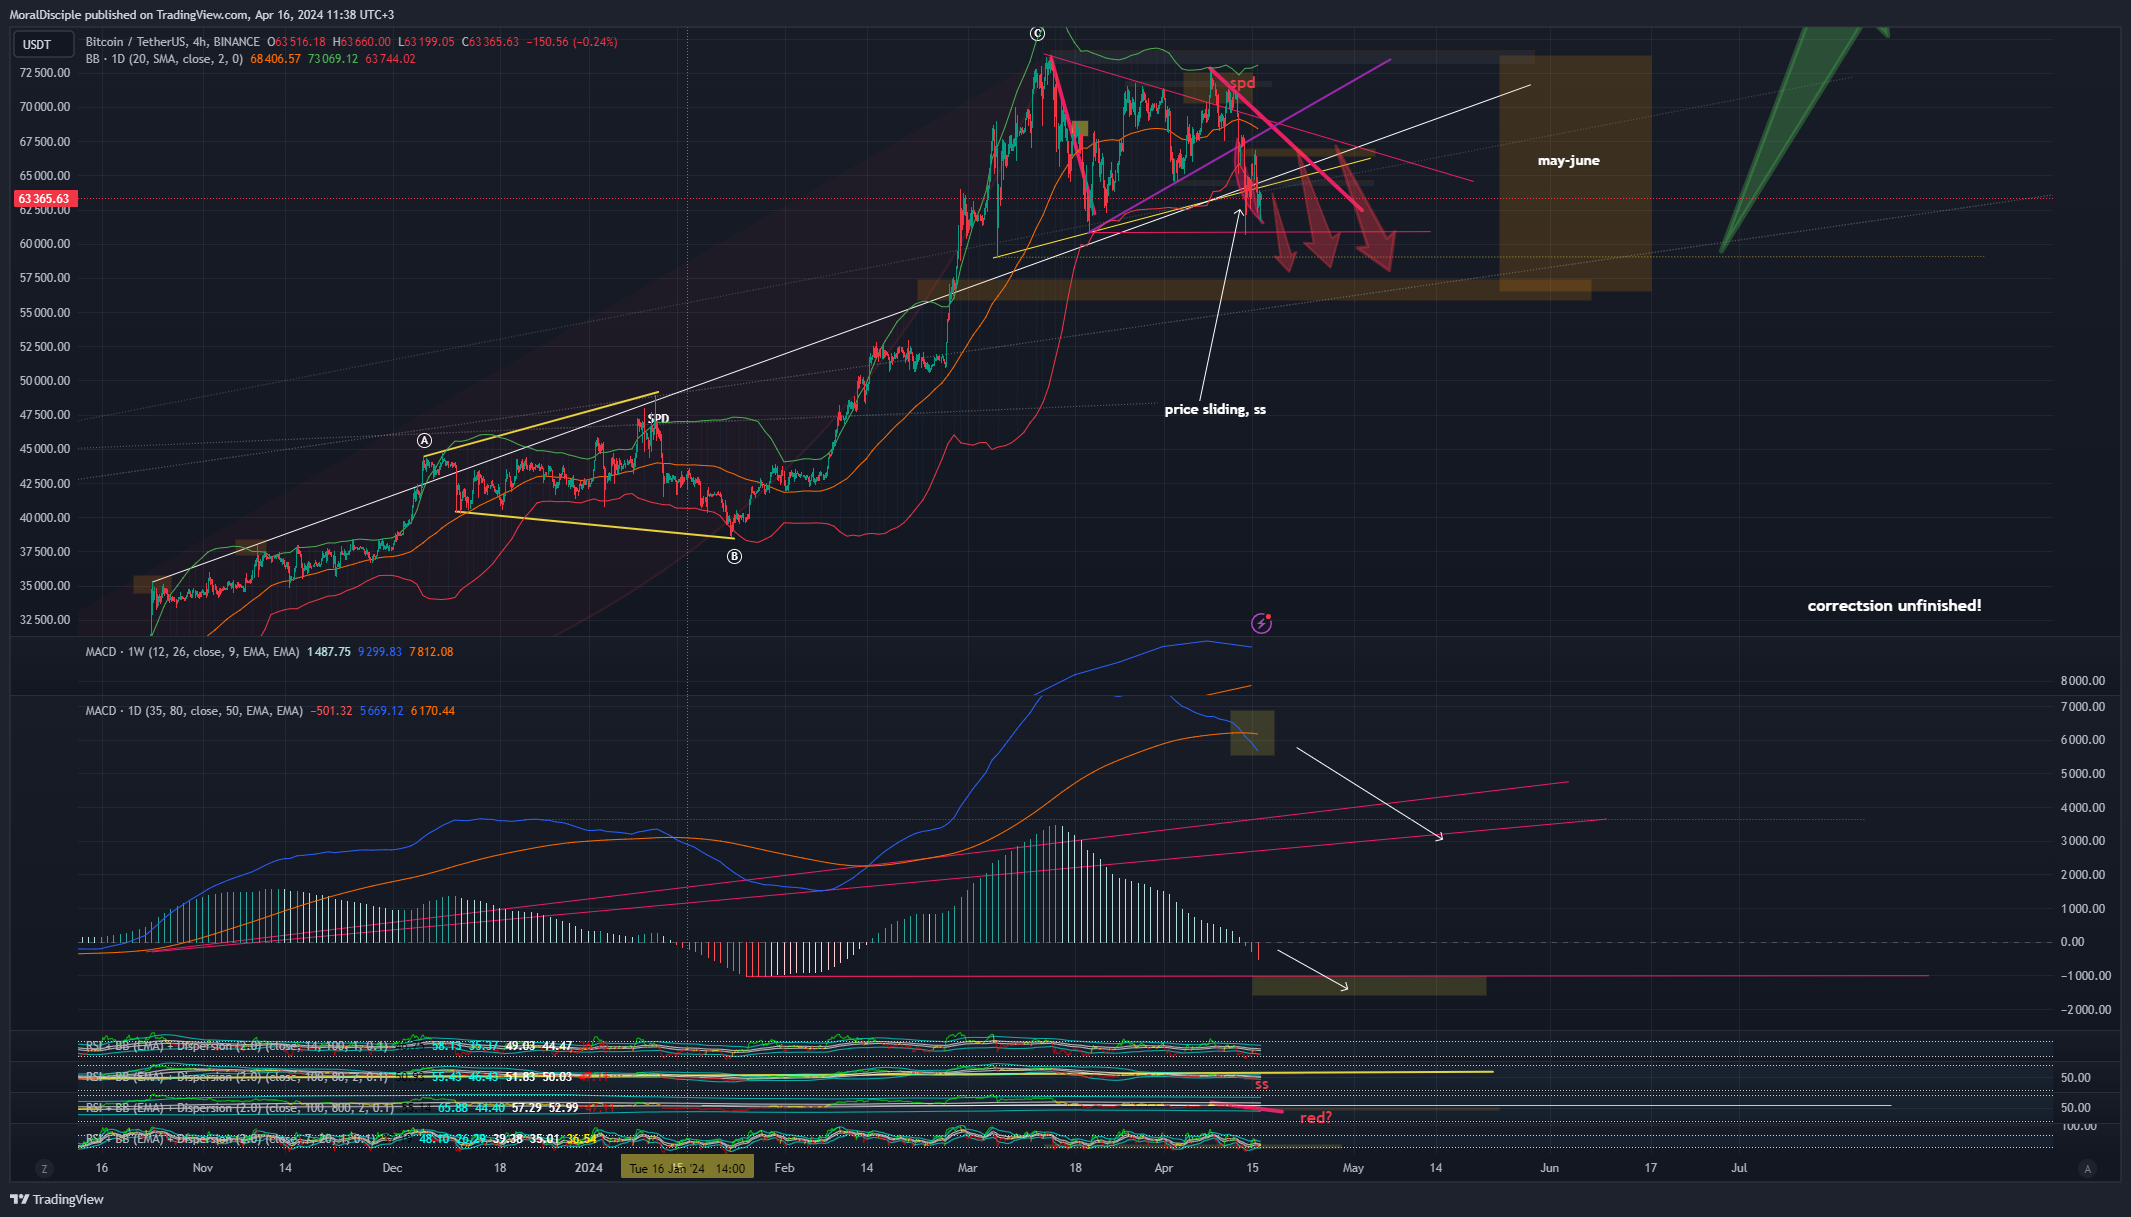Click the white 'SPD' label near January peak

pyautogui.click(x=658, y=418)
